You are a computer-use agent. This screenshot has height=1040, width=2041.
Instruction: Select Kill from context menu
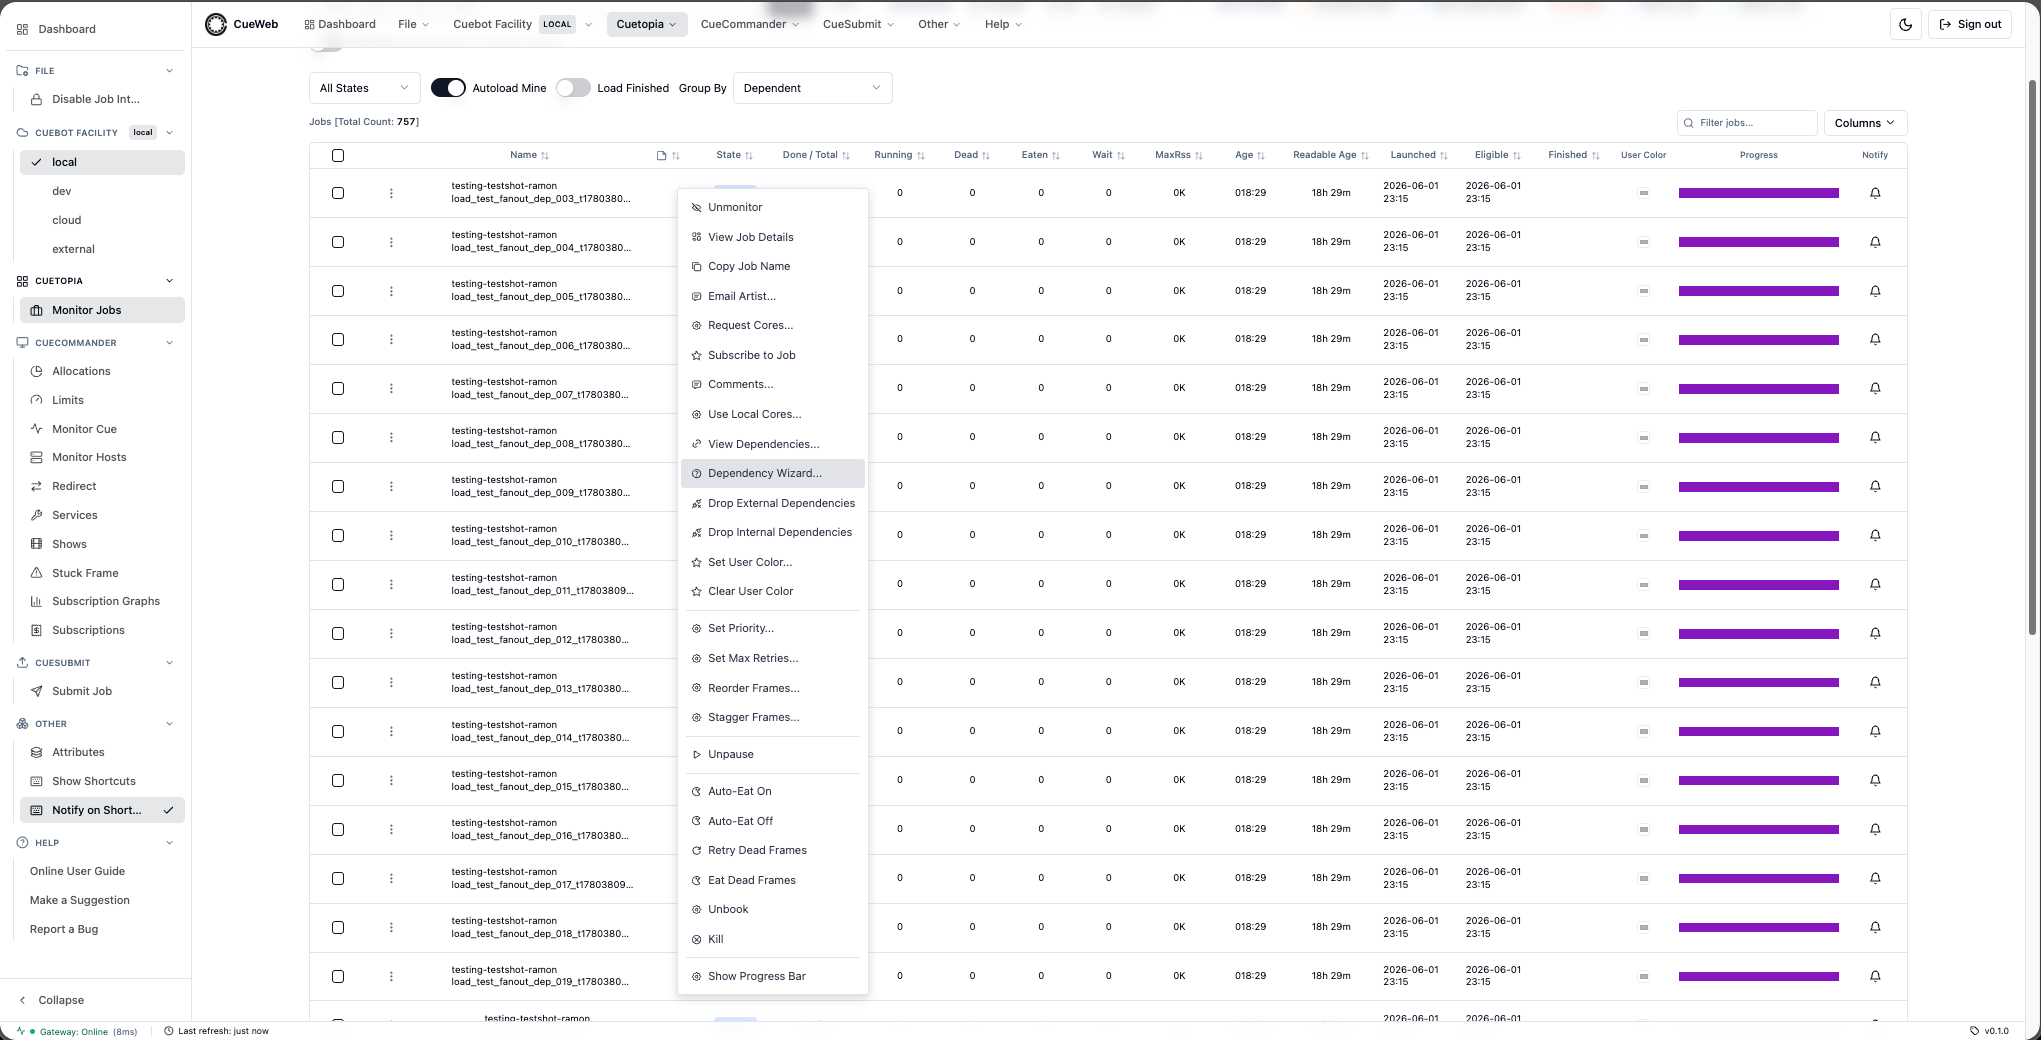[772, 939]
